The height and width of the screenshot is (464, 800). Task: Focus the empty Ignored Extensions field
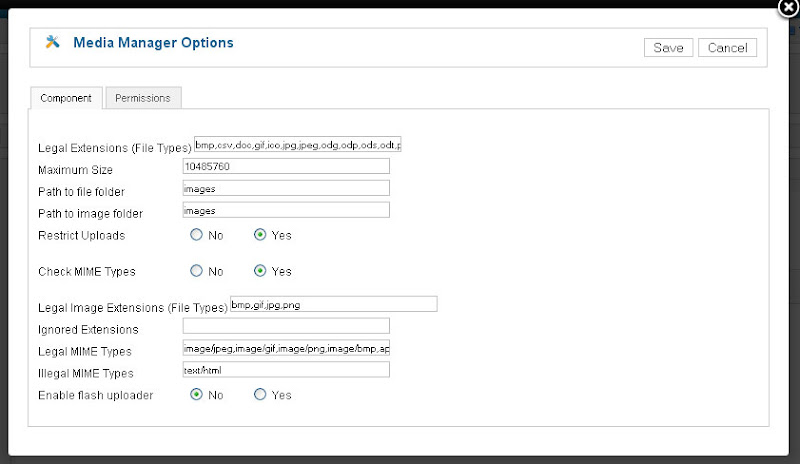click(x=286, y=326)
